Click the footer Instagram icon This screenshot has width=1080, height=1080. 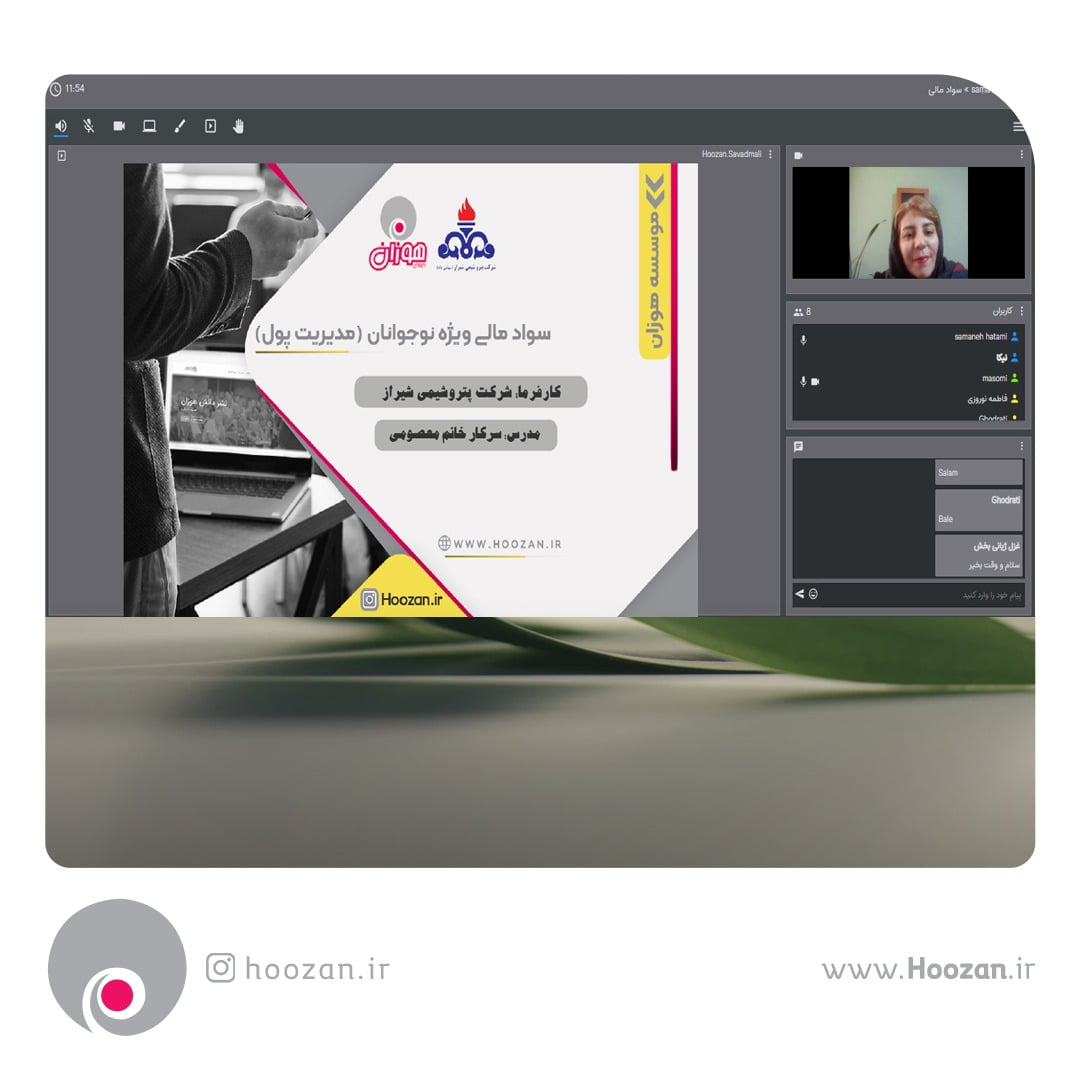(220, 968)
